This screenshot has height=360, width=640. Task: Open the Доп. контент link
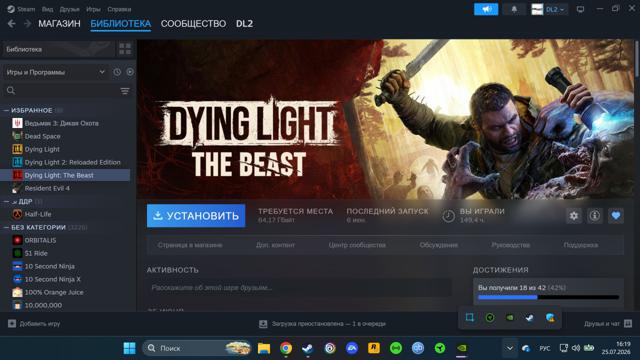[x=275, y=245]
